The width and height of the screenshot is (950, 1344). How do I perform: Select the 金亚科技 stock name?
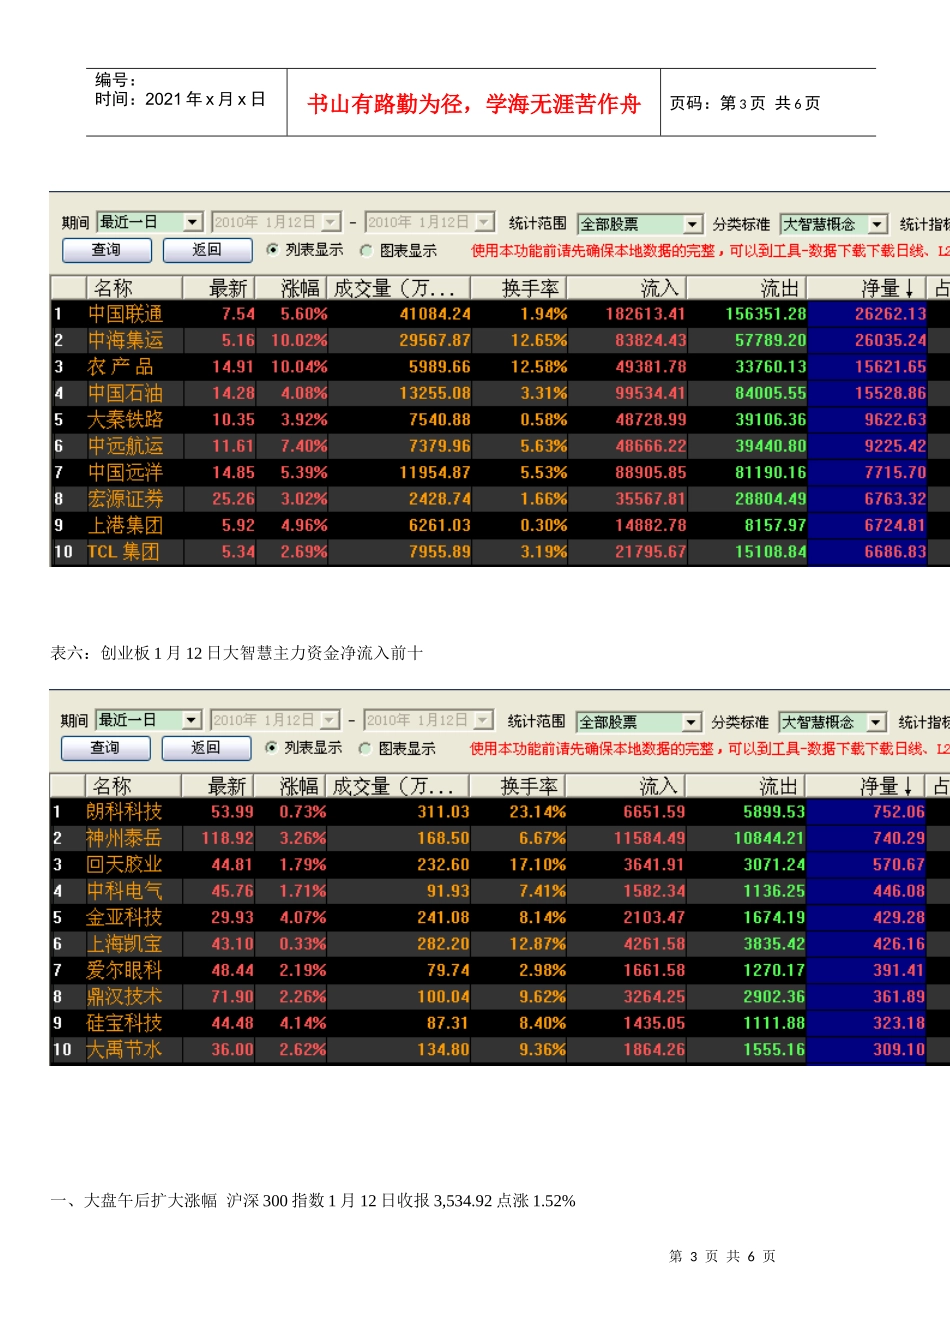click(124, 917)
